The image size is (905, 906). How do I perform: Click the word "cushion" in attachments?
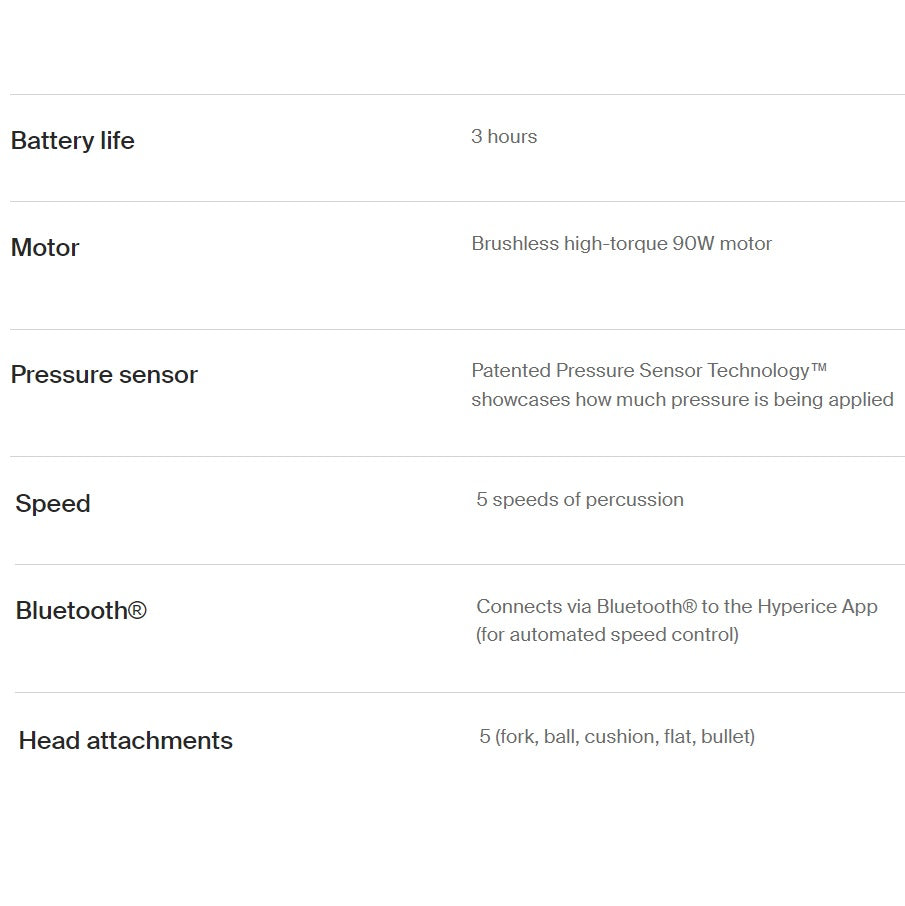(x=619, y=737)
